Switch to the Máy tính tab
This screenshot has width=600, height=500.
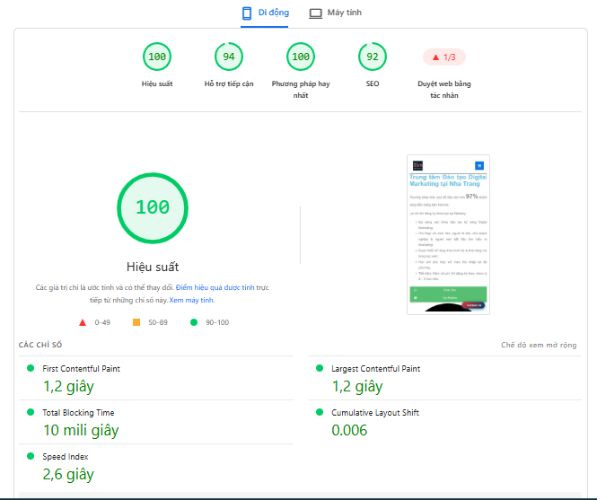[335, 13]
